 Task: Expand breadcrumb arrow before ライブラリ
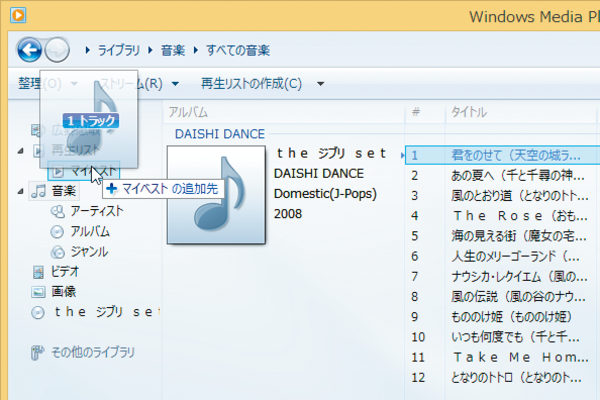(88, 50)
